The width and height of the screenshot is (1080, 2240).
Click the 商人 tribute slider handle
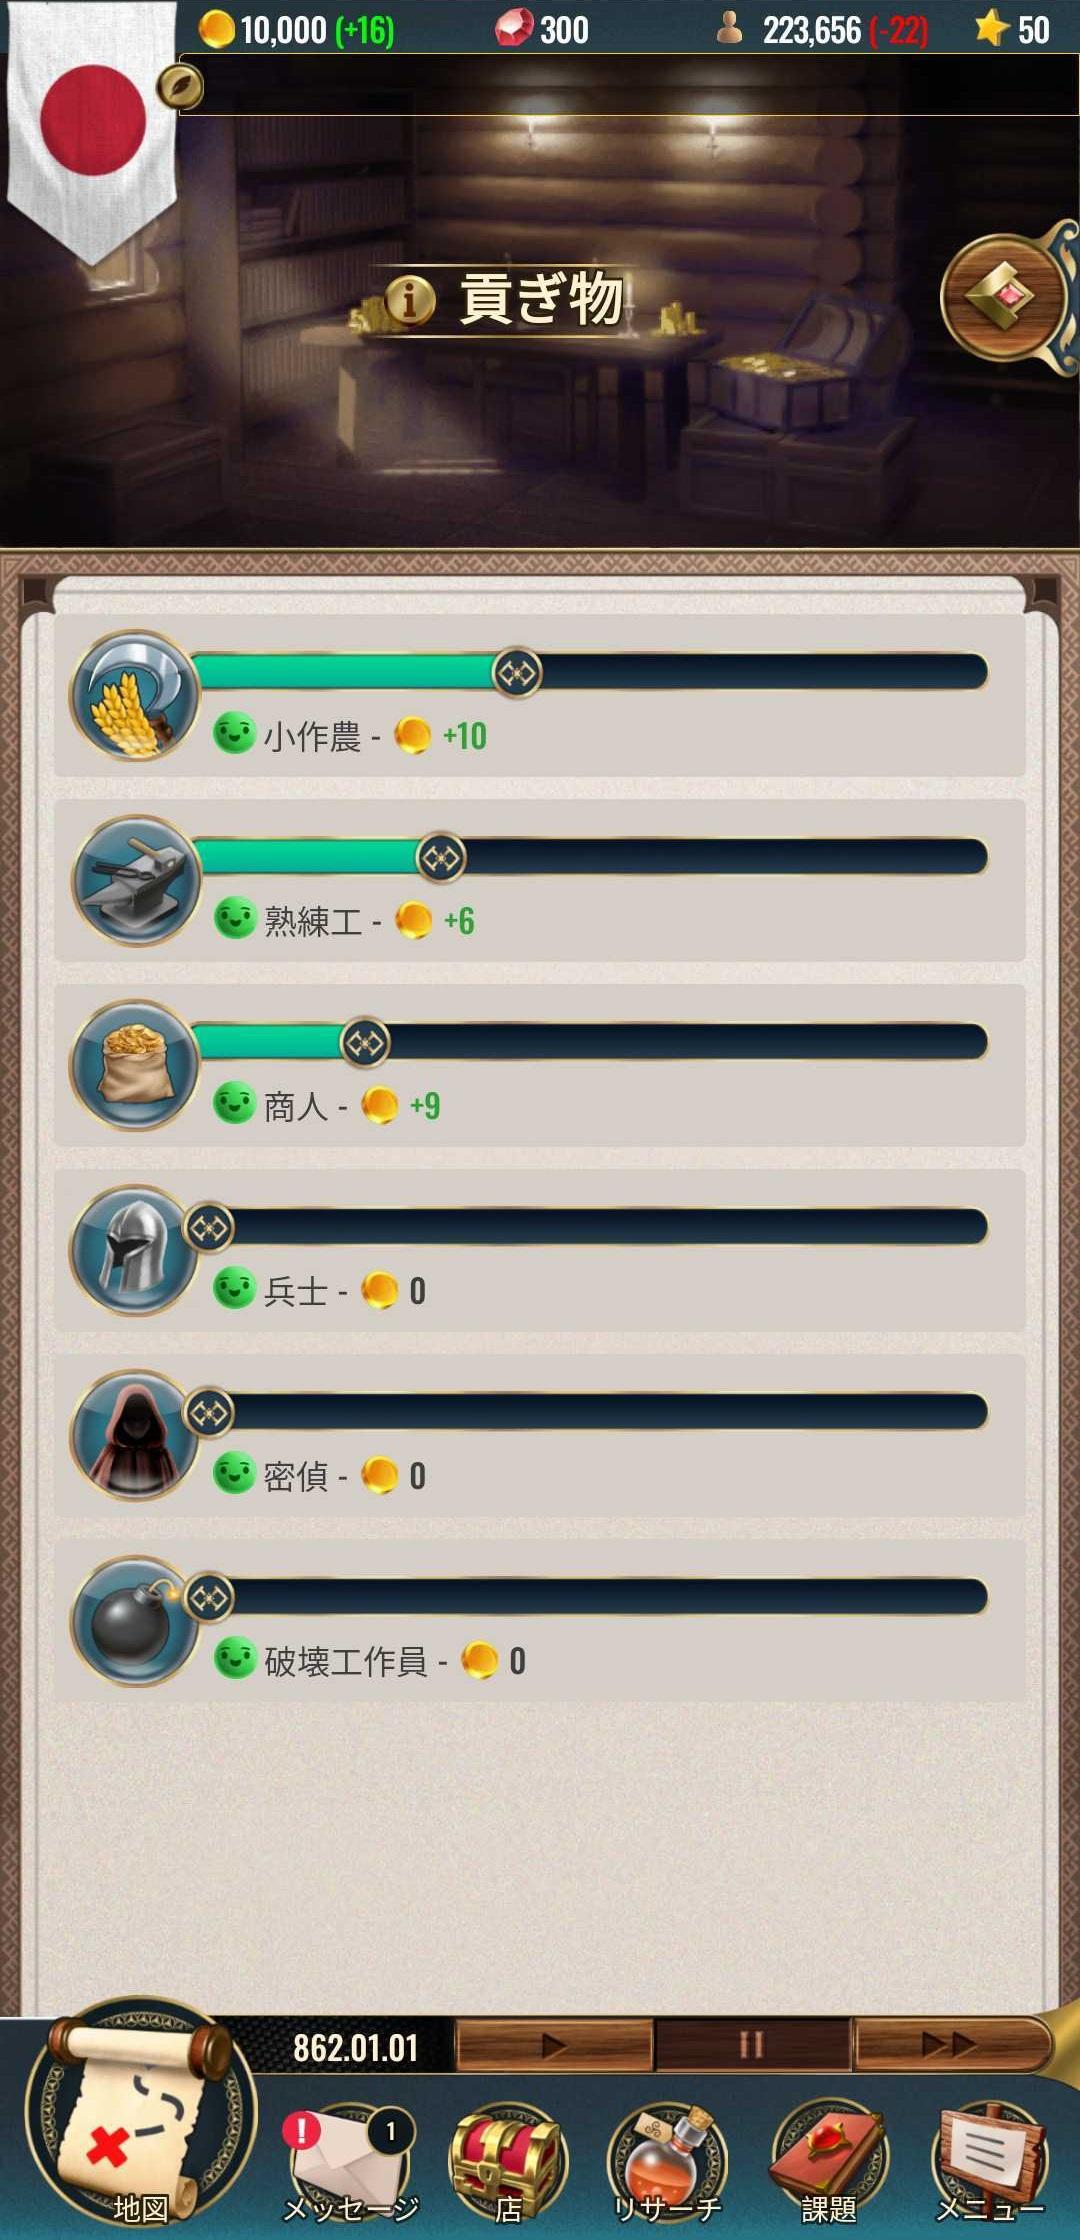(x=365, y=1043)
